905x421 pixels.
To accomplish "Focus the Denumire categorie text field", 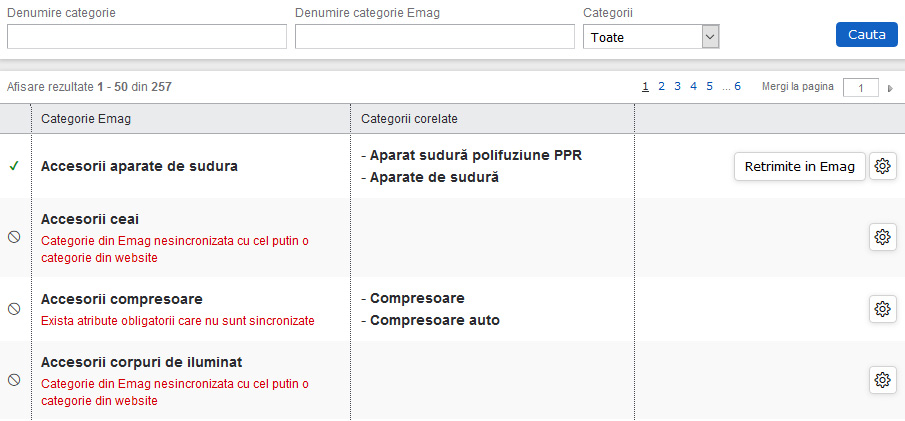I will click(147, 37).
